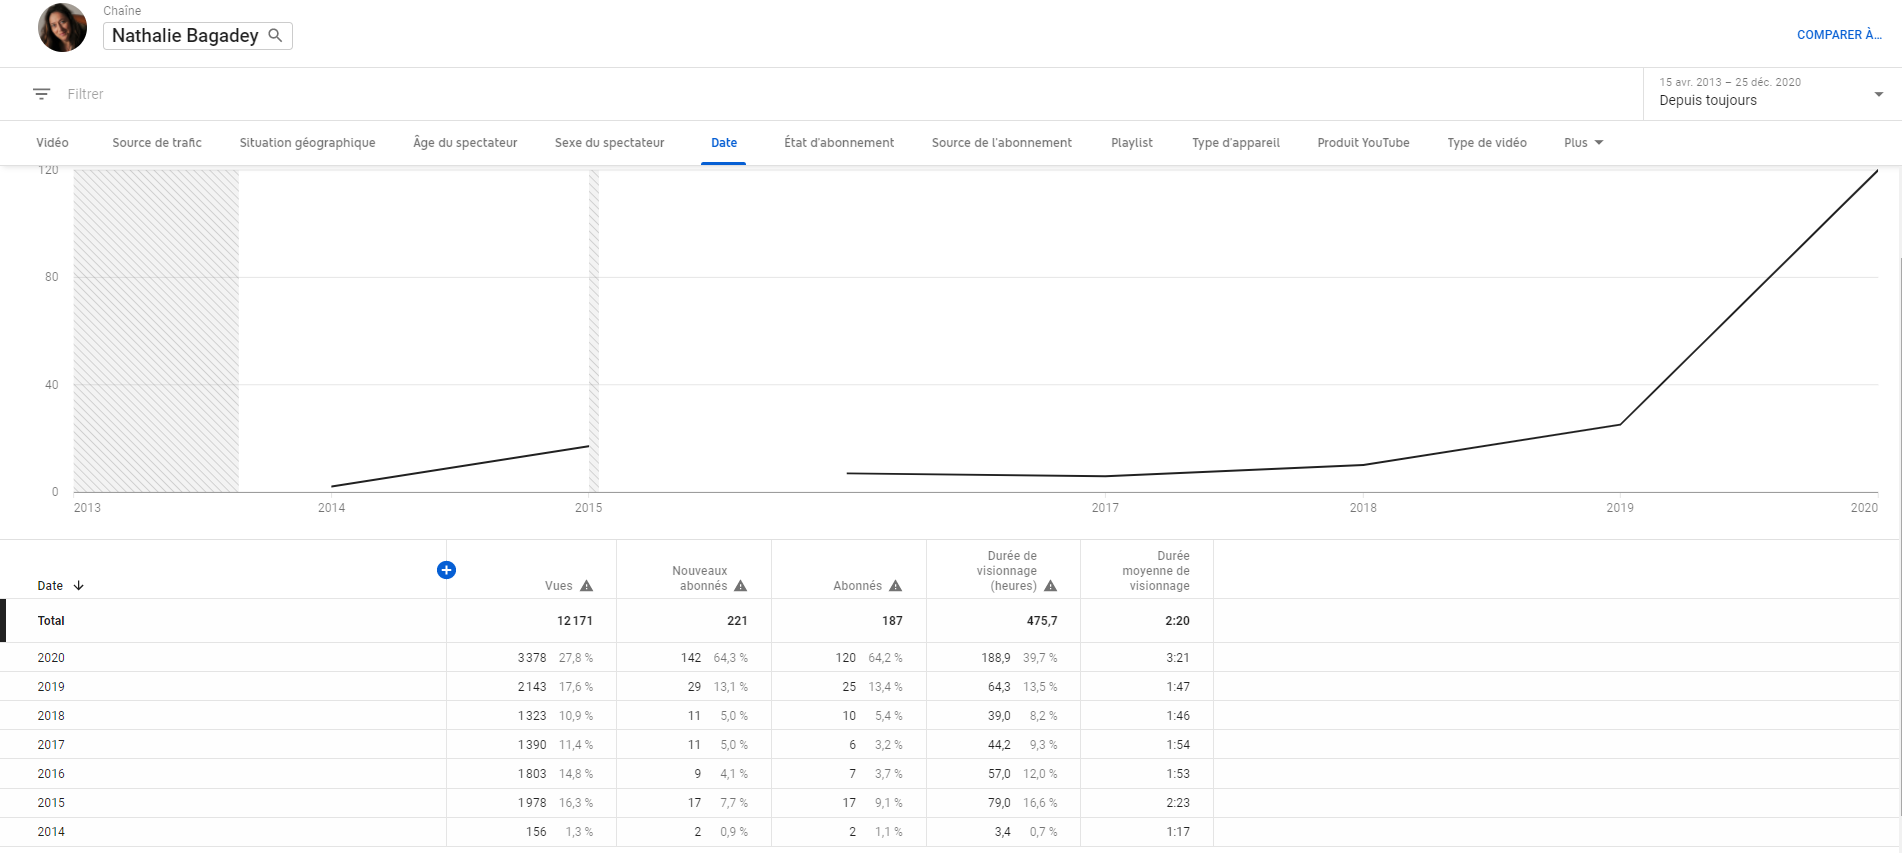The width and height of the screenshot is (1902, 853).
Task: Select the Sexe du spectateur tab
Action: (609, 143)
